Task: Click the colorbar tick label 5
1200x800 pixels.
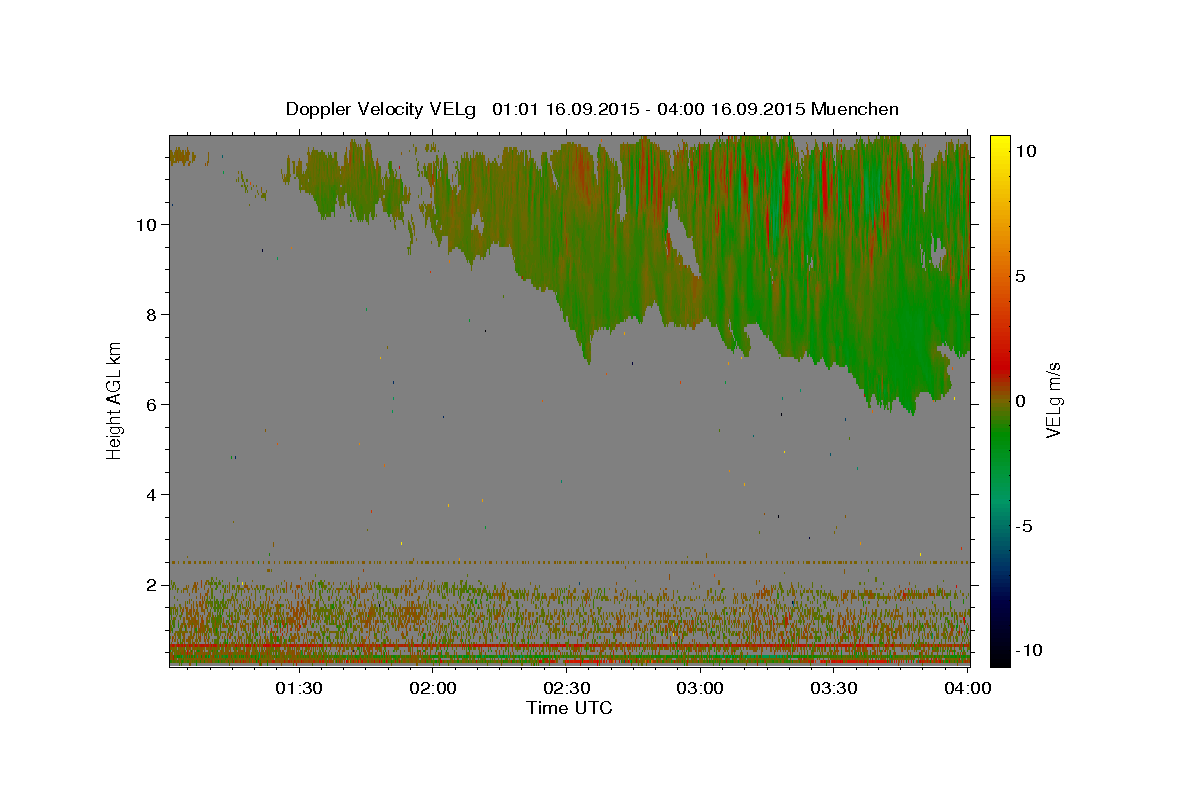Action: tap(1020, 275)
